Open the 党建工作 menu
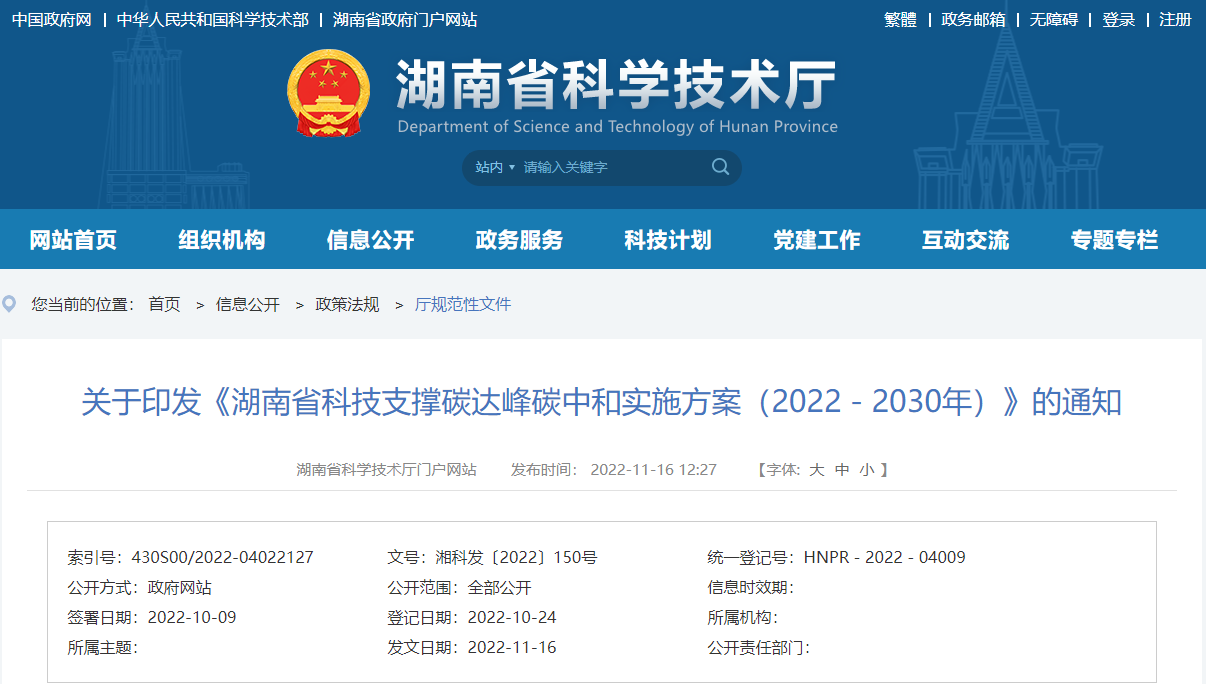Image resolution: width=1206 pixels, height=684 pixels. click(816, 240)
